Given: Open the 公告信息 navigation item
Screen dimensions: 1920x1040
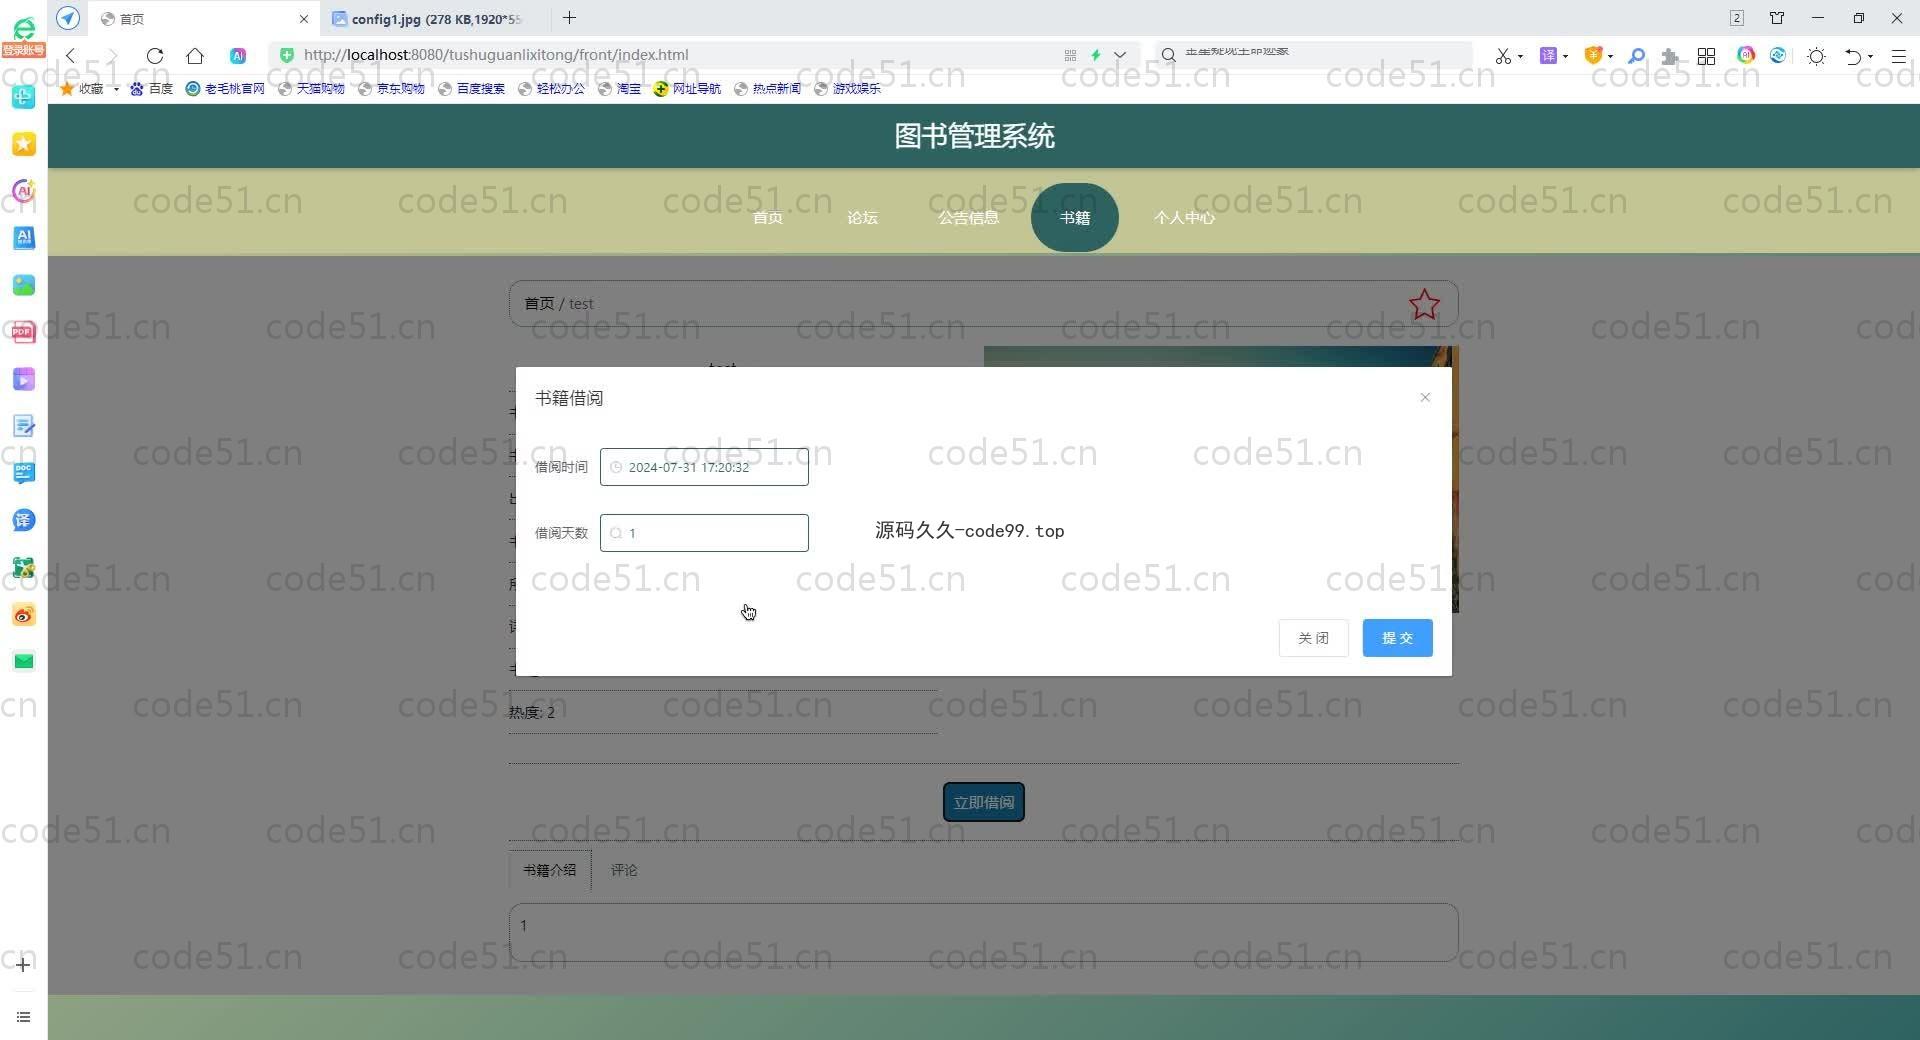Looking at the screenshot, I should tap(968, 217).
